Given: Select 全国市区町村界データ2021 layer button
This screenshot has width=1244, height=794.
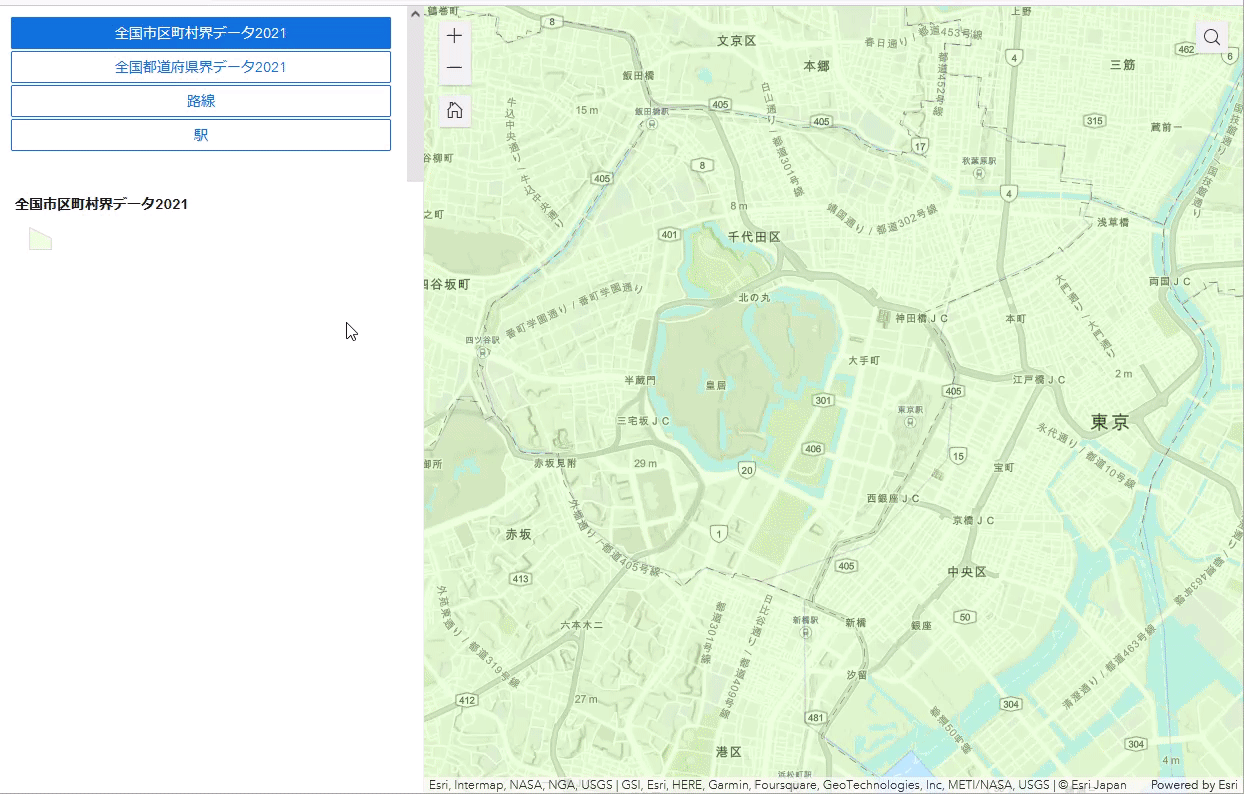Looking at the screenshot, I should [x=201, y=33].
